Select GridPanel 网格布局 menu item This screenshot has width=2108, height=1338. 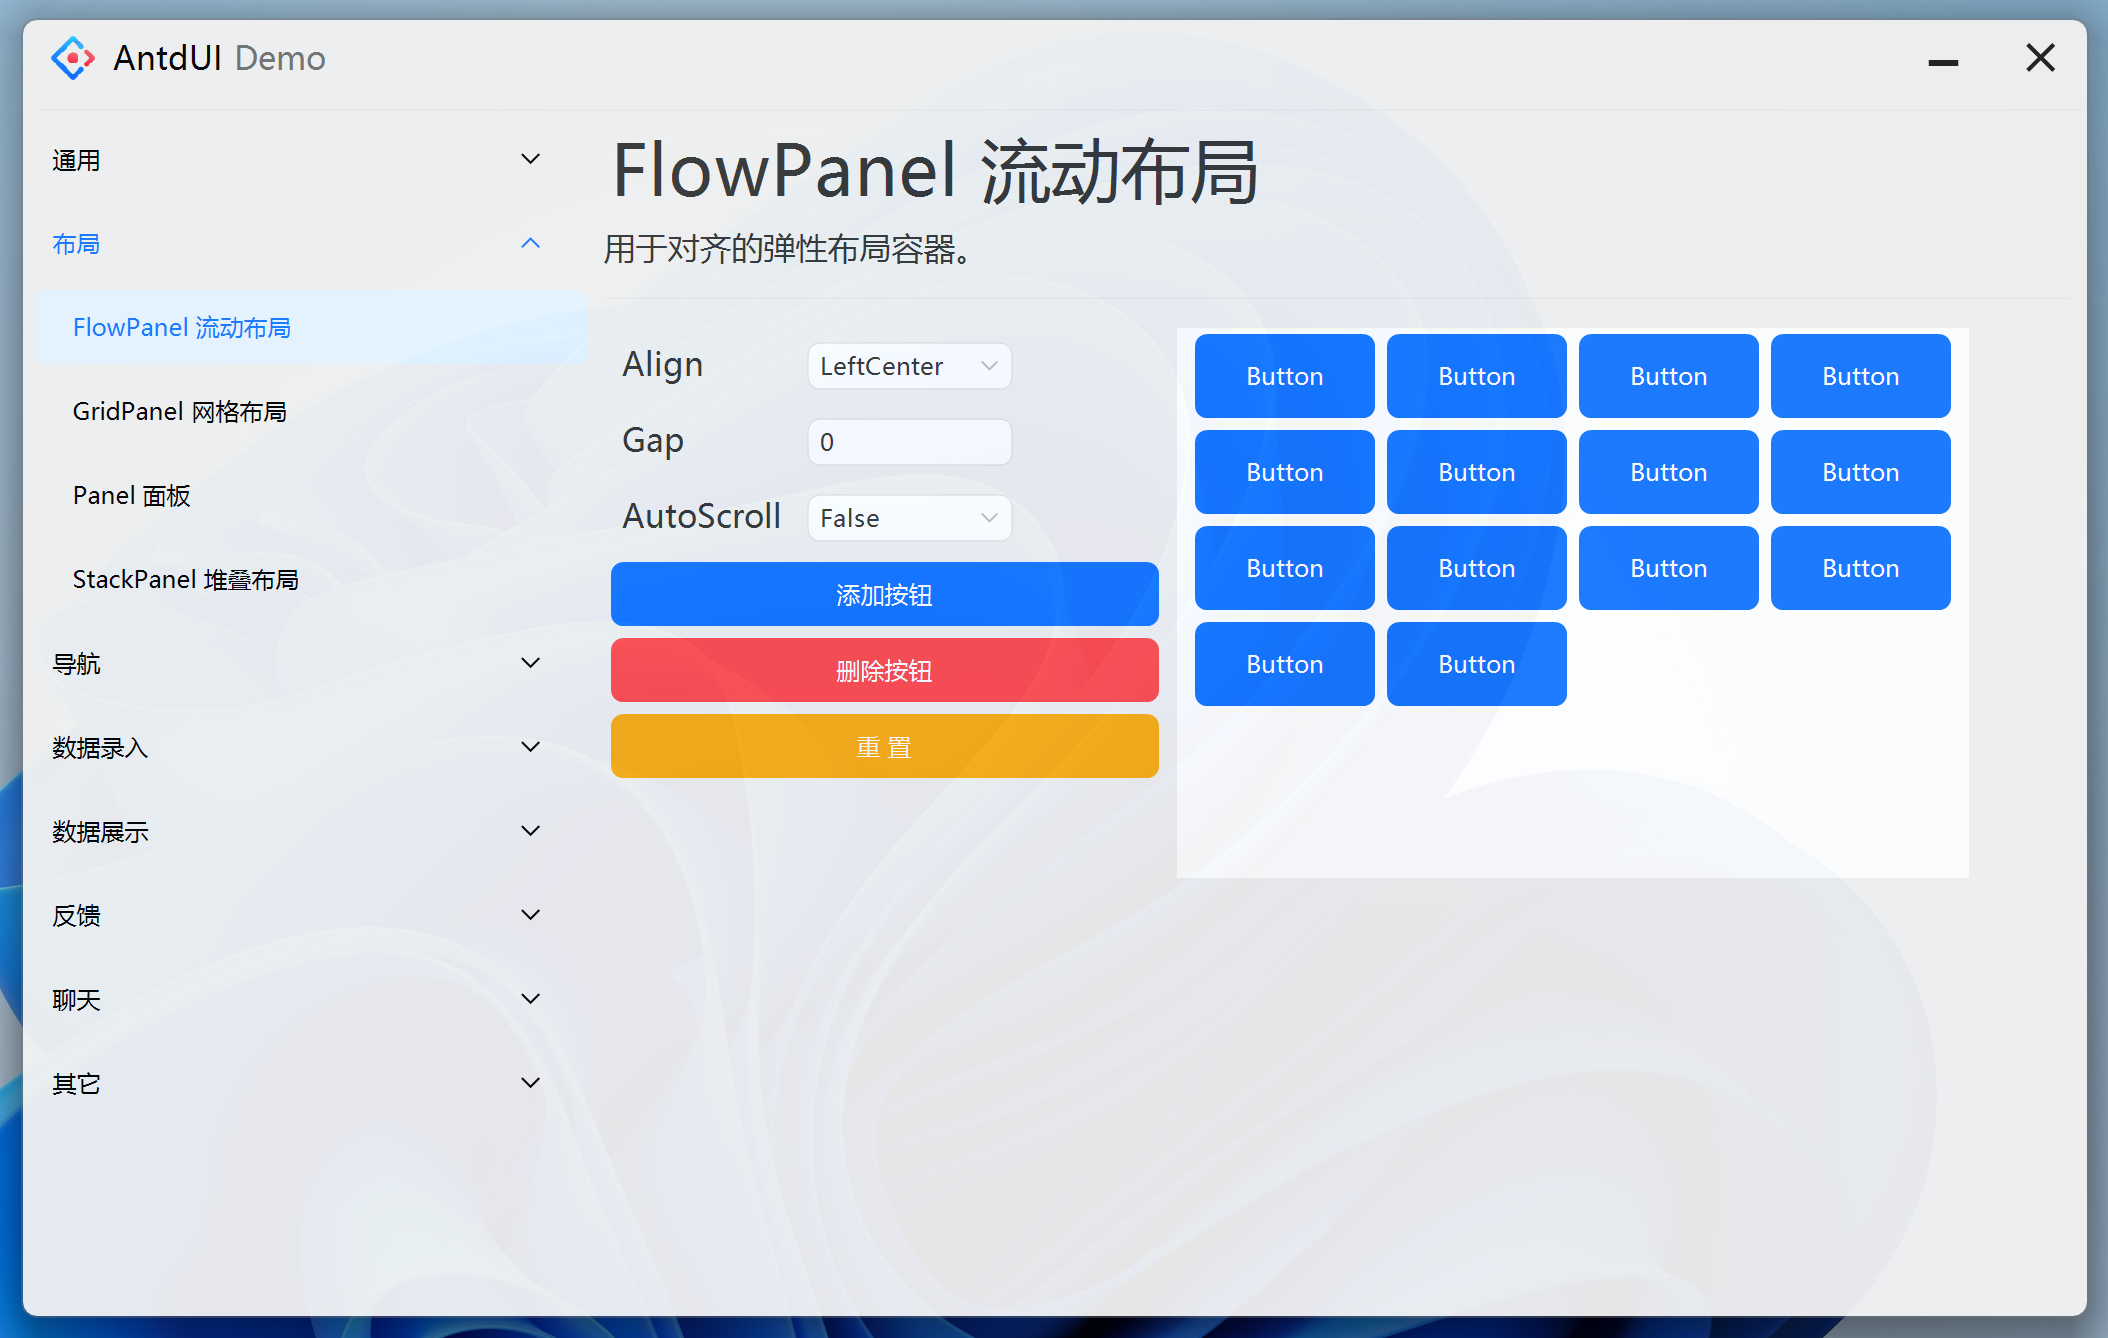(x=180, y=412)
